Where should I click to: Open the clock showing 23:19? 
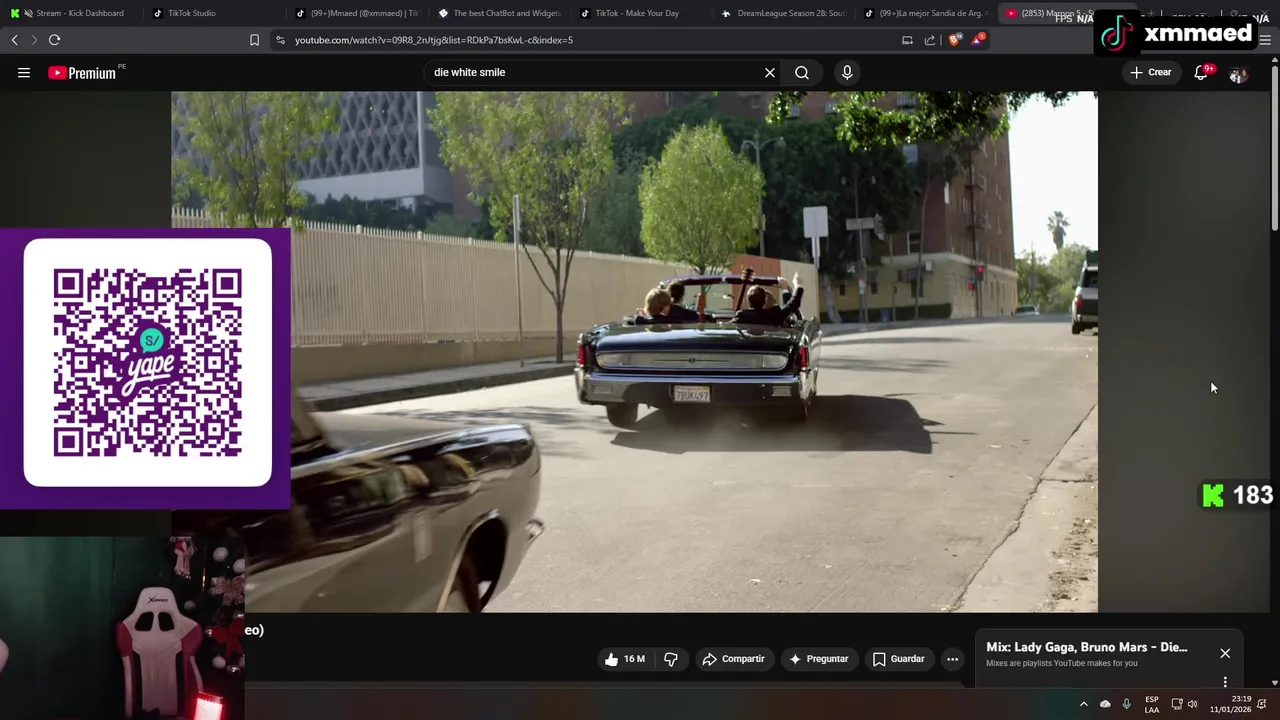coord(1230,704)
